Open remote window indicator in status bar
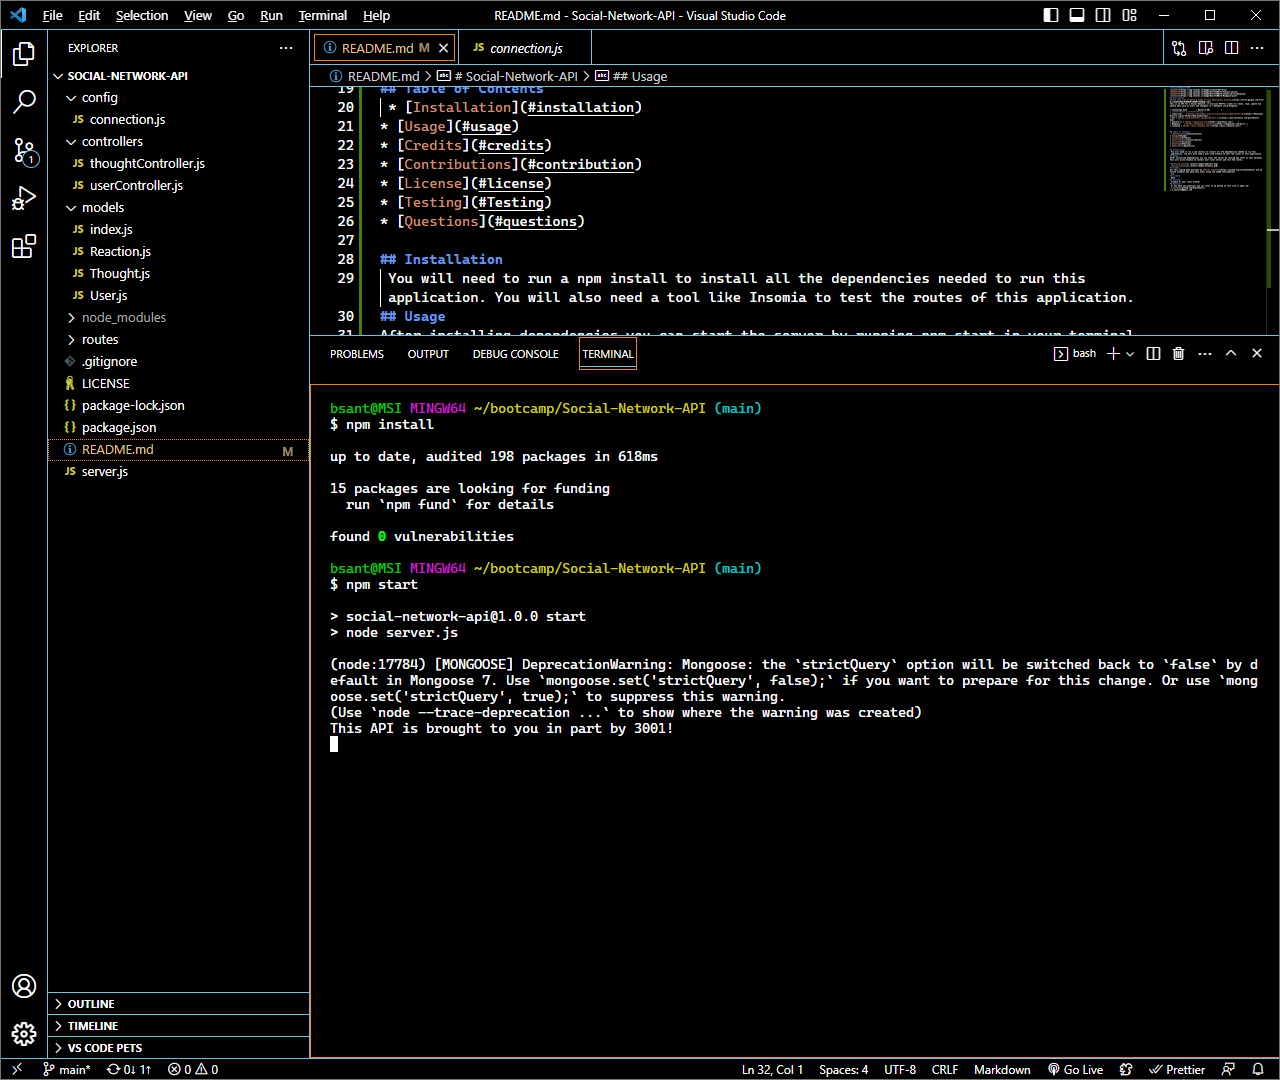The height and width of the screenshot is (1080, 1280). pyautogui.click(x=17, y=1069)
